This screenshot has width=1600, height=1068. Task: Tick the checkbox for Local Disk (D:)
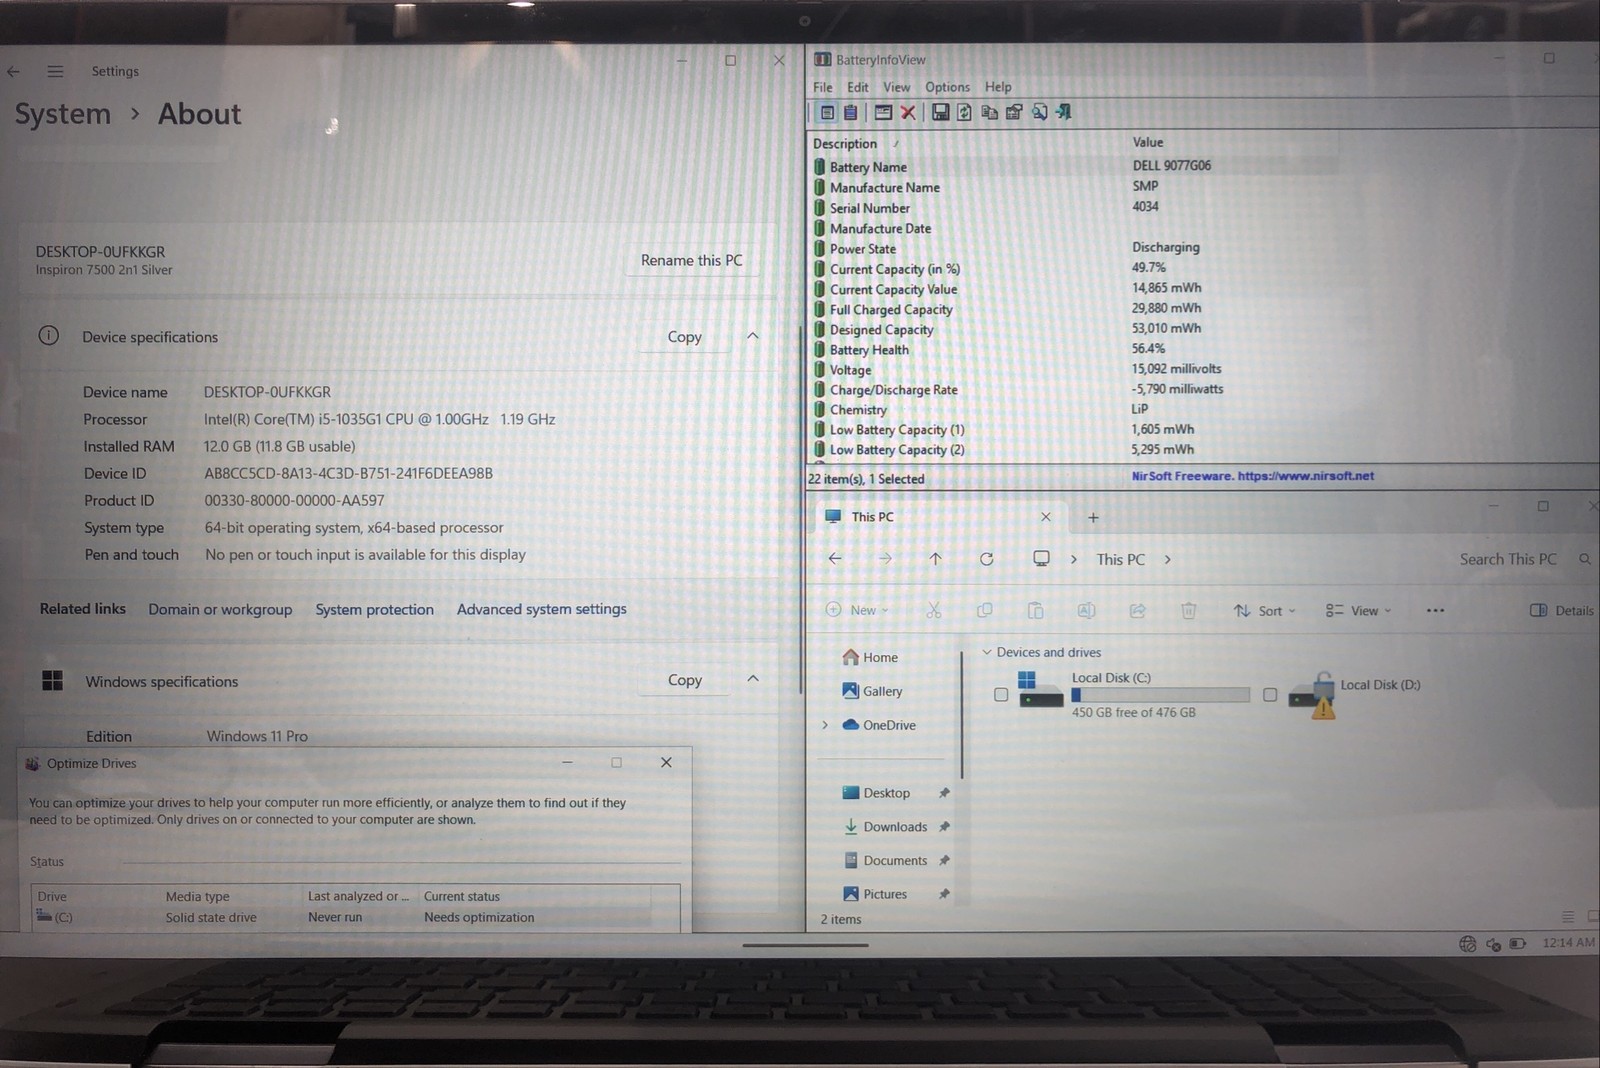click(1270, 694)
